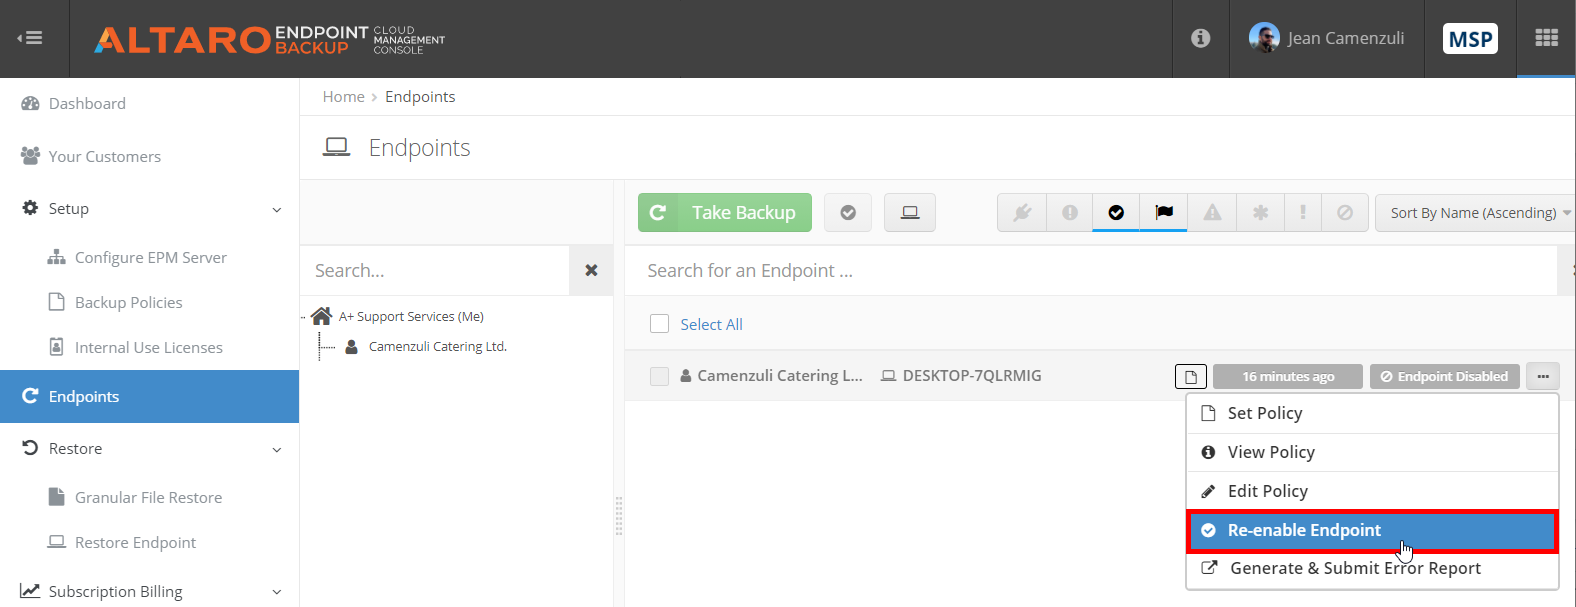Viewport: 1576px width, 607px height.
Task: Click the checkmark button beside Take Backup
Action: (x=848, y=212)
